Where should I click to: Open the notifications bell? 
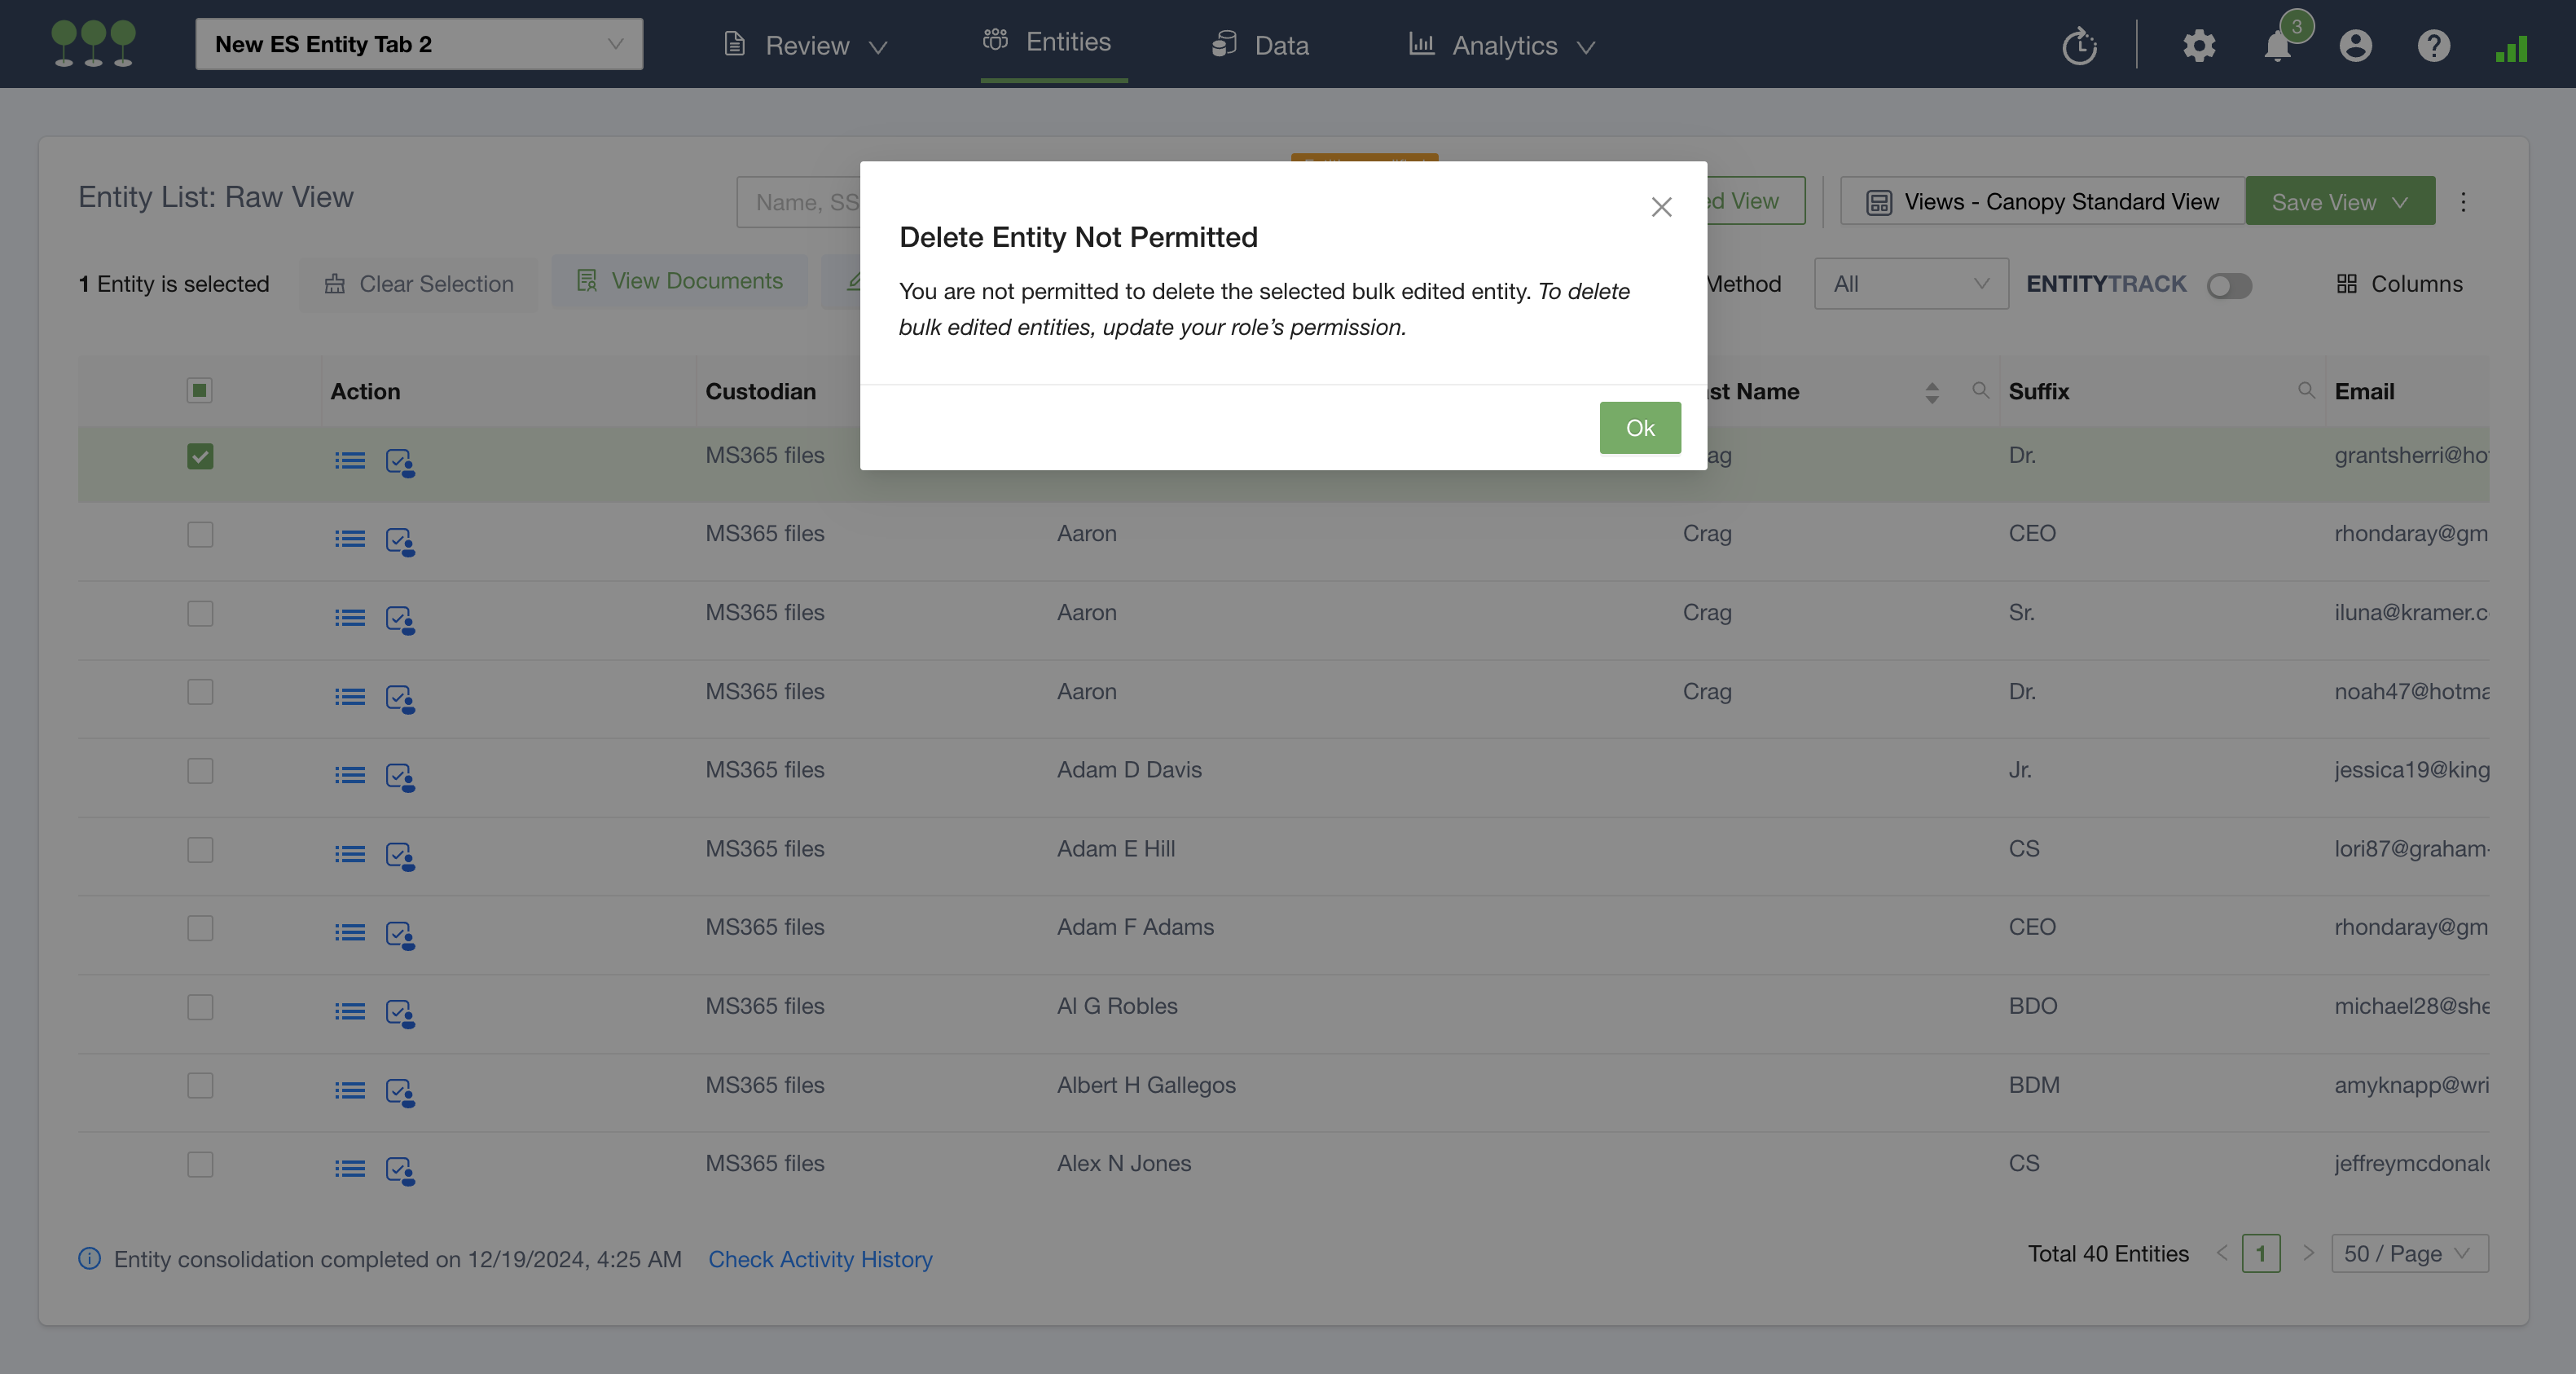point(2277,46)
